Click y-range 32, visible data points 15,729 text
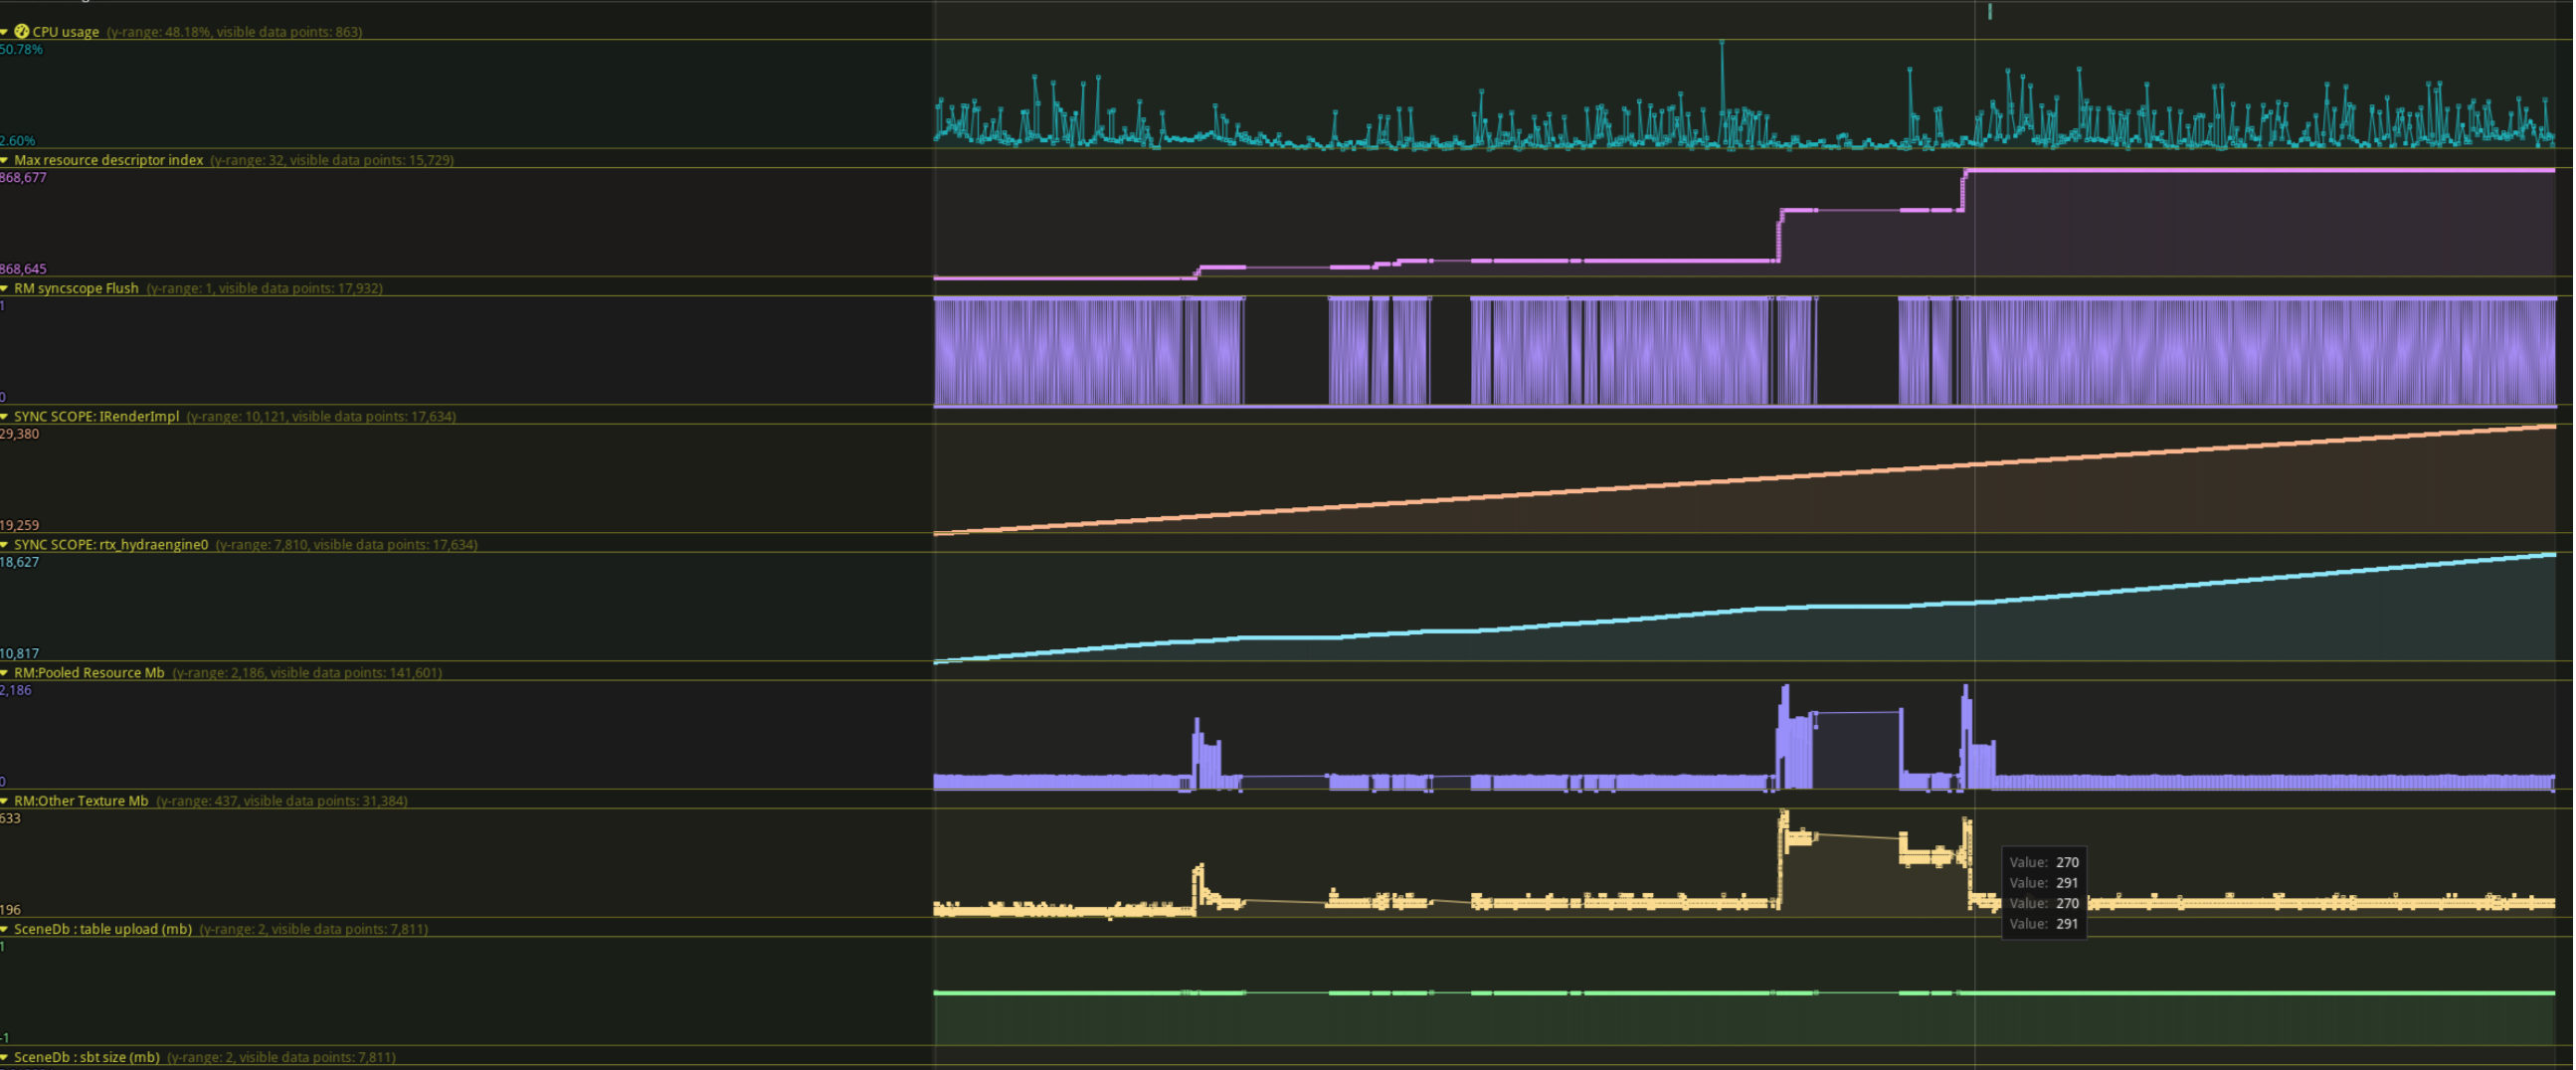 tap(332, 160)
